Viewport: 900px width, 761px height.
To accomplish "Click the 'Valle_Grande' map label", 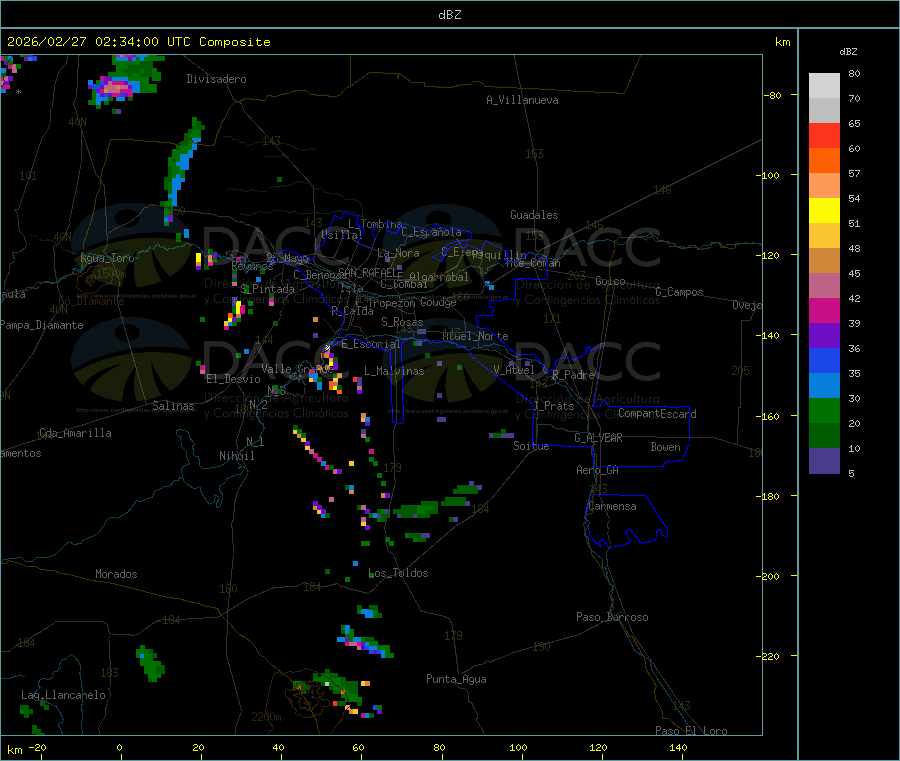I will (297, 368).
